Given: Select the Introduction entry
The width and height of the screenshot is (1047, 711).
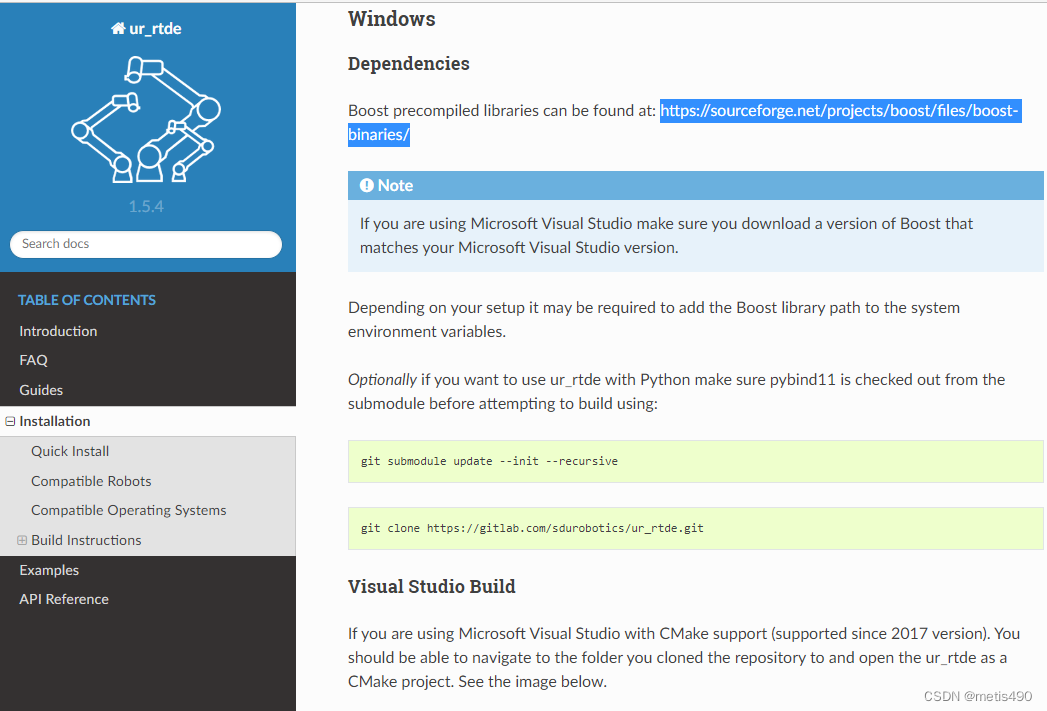Looking at the screenshot, I should [x=57, y=331].
